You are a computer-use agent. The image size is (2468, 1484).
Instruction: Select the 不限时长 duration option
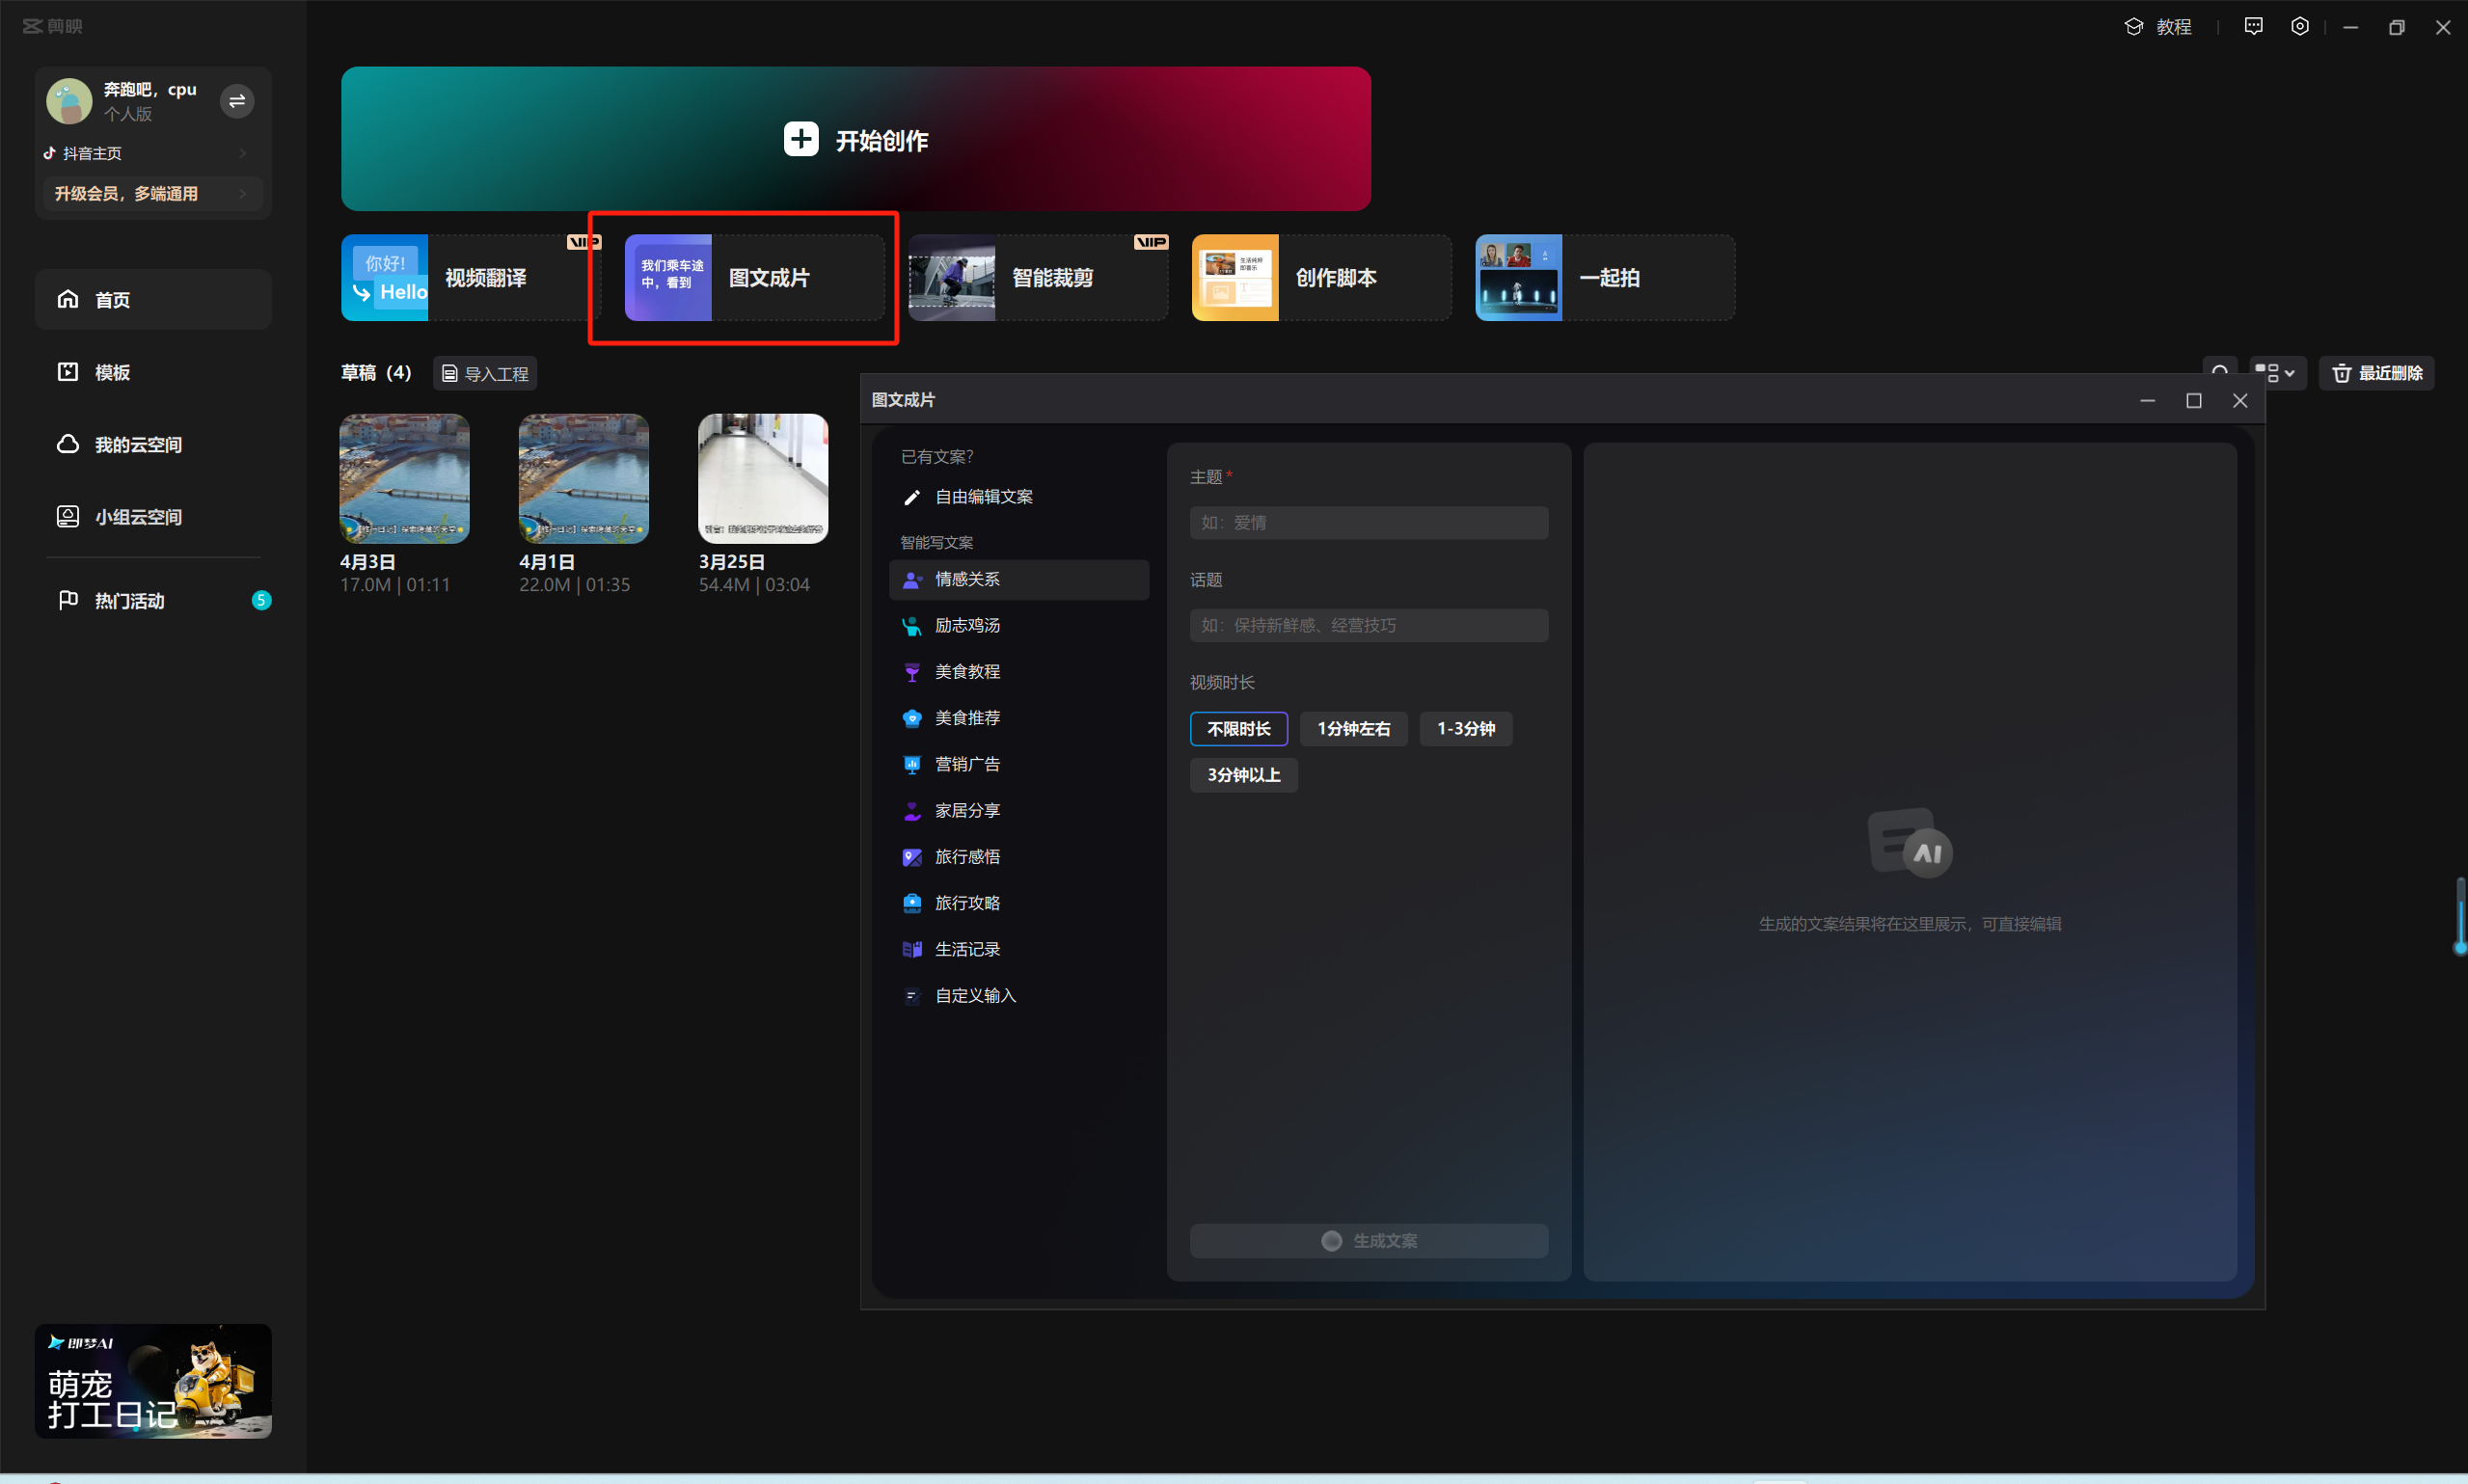click(1238, 729)
